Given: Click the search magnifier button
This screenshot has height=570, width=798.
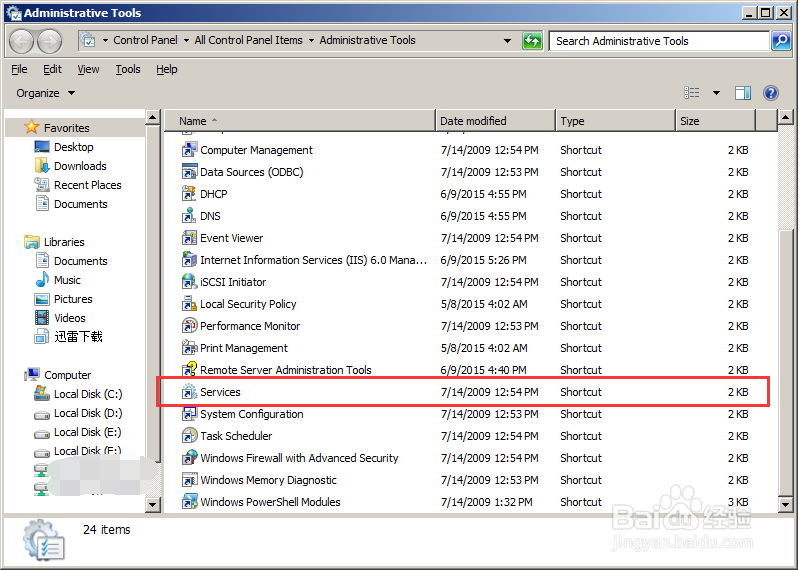Looking at the screenshot, I should pos(781,41).
